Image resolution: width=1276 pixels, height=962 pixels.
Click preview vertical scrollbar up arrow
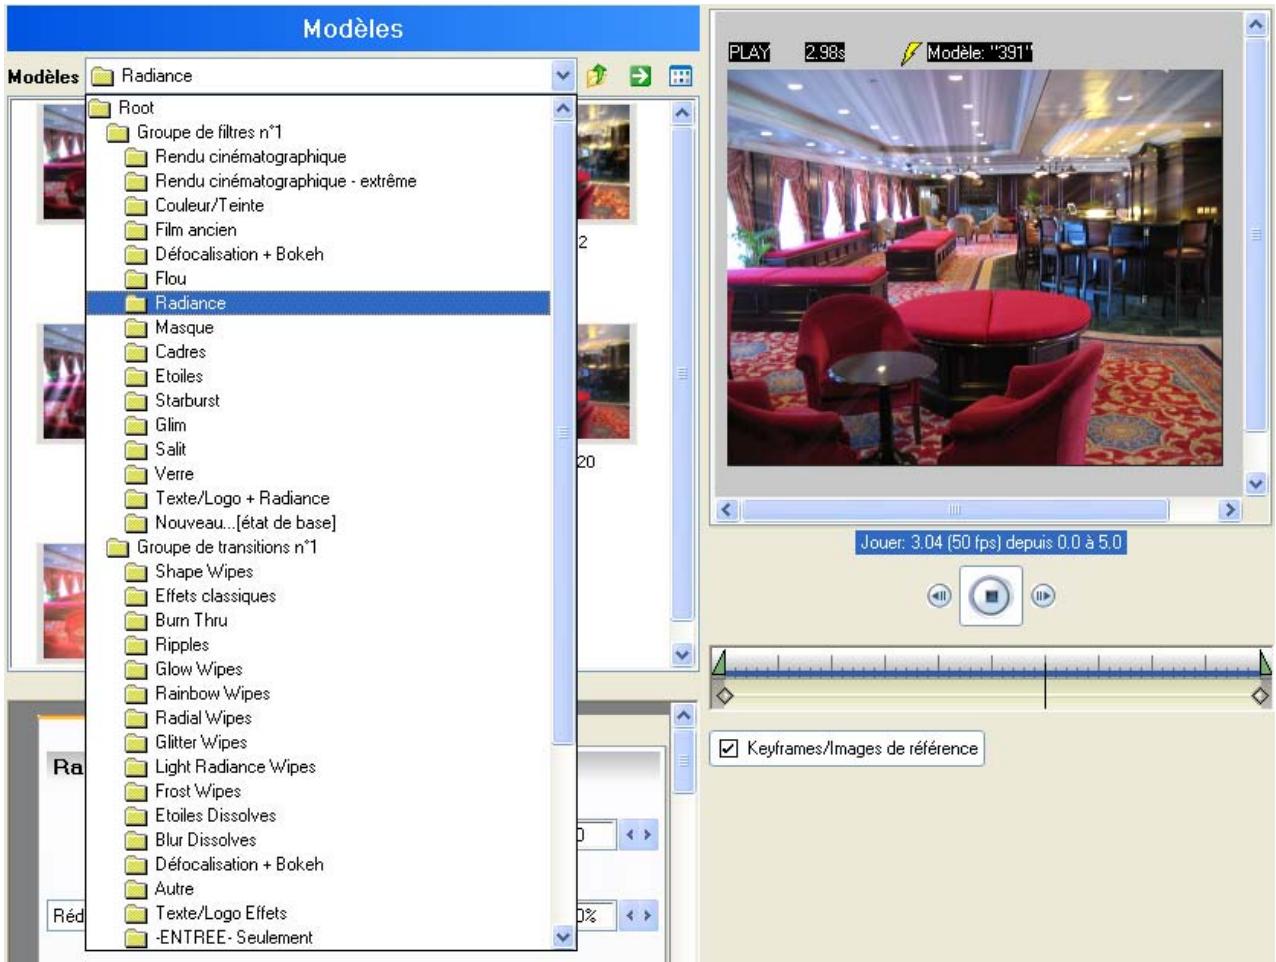1256,24
